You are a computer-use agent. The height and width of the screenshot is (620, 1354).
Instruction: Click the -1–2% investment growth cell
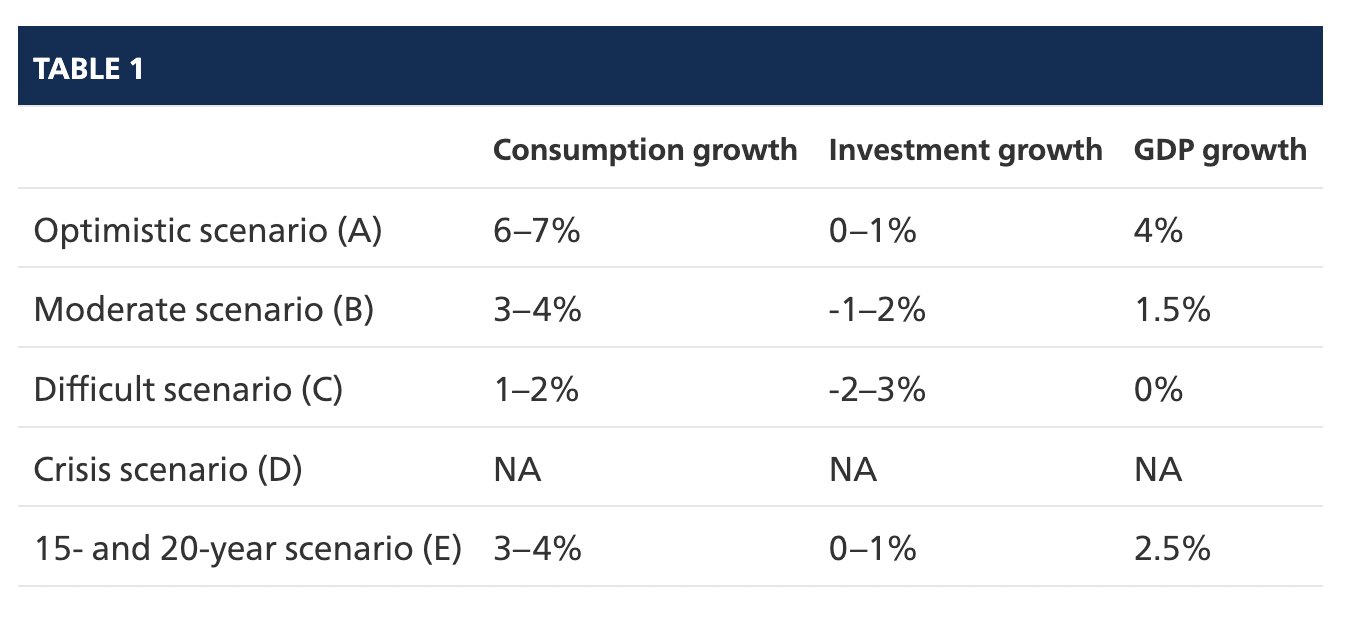pos(877,310)
